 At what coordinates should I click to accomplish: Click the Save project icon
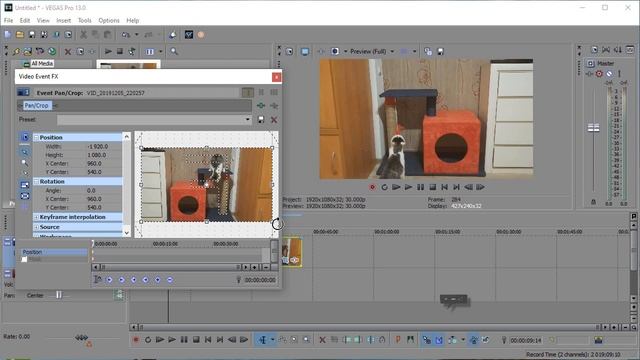coord(32,35)
